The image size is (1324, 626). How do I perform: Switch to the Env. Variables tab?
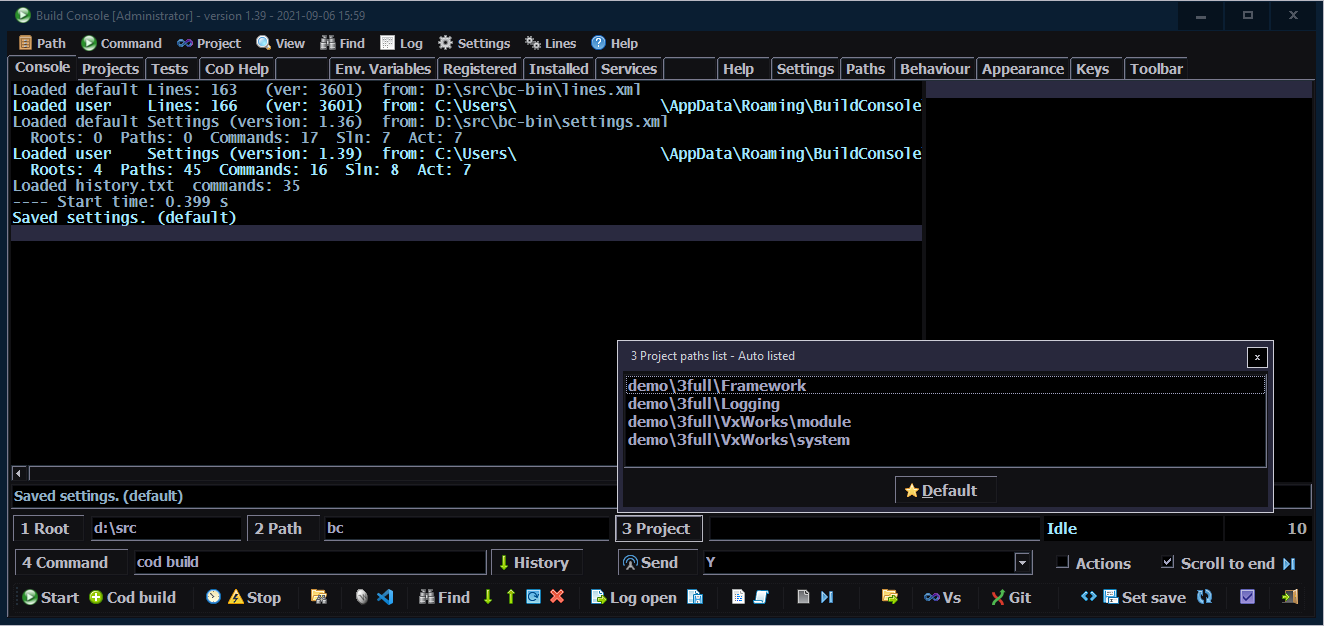pos(383,69)
